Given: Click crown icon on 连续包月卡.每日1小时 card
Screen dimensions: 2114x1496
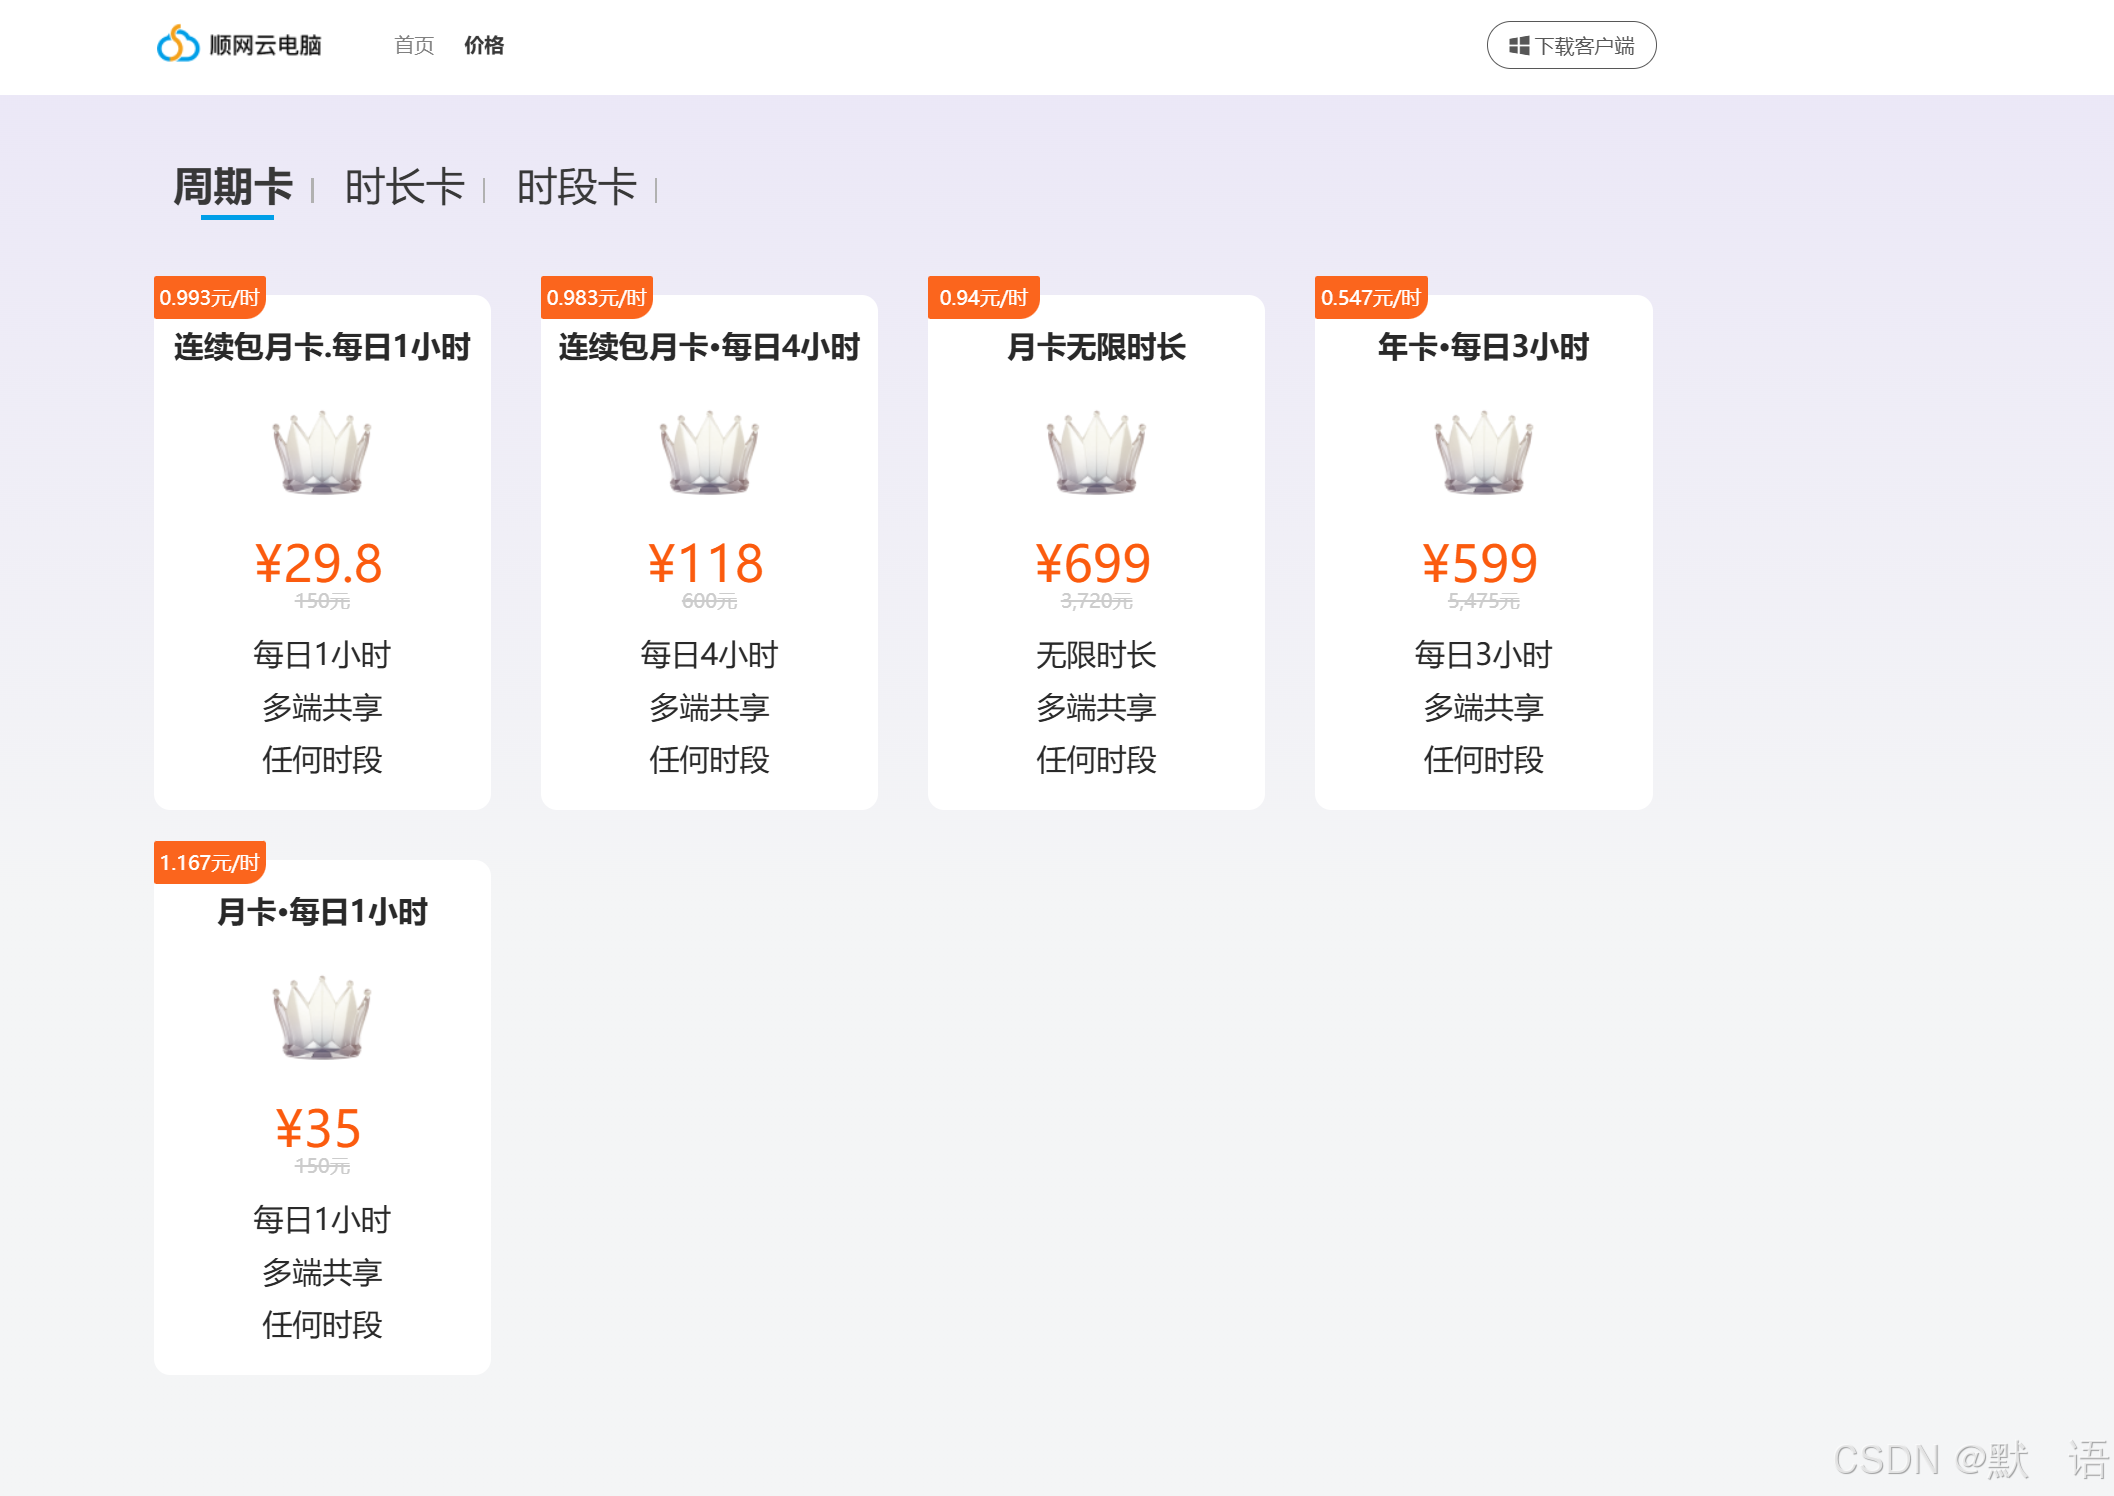Looking at the screenshot, I should pos(322,452).
